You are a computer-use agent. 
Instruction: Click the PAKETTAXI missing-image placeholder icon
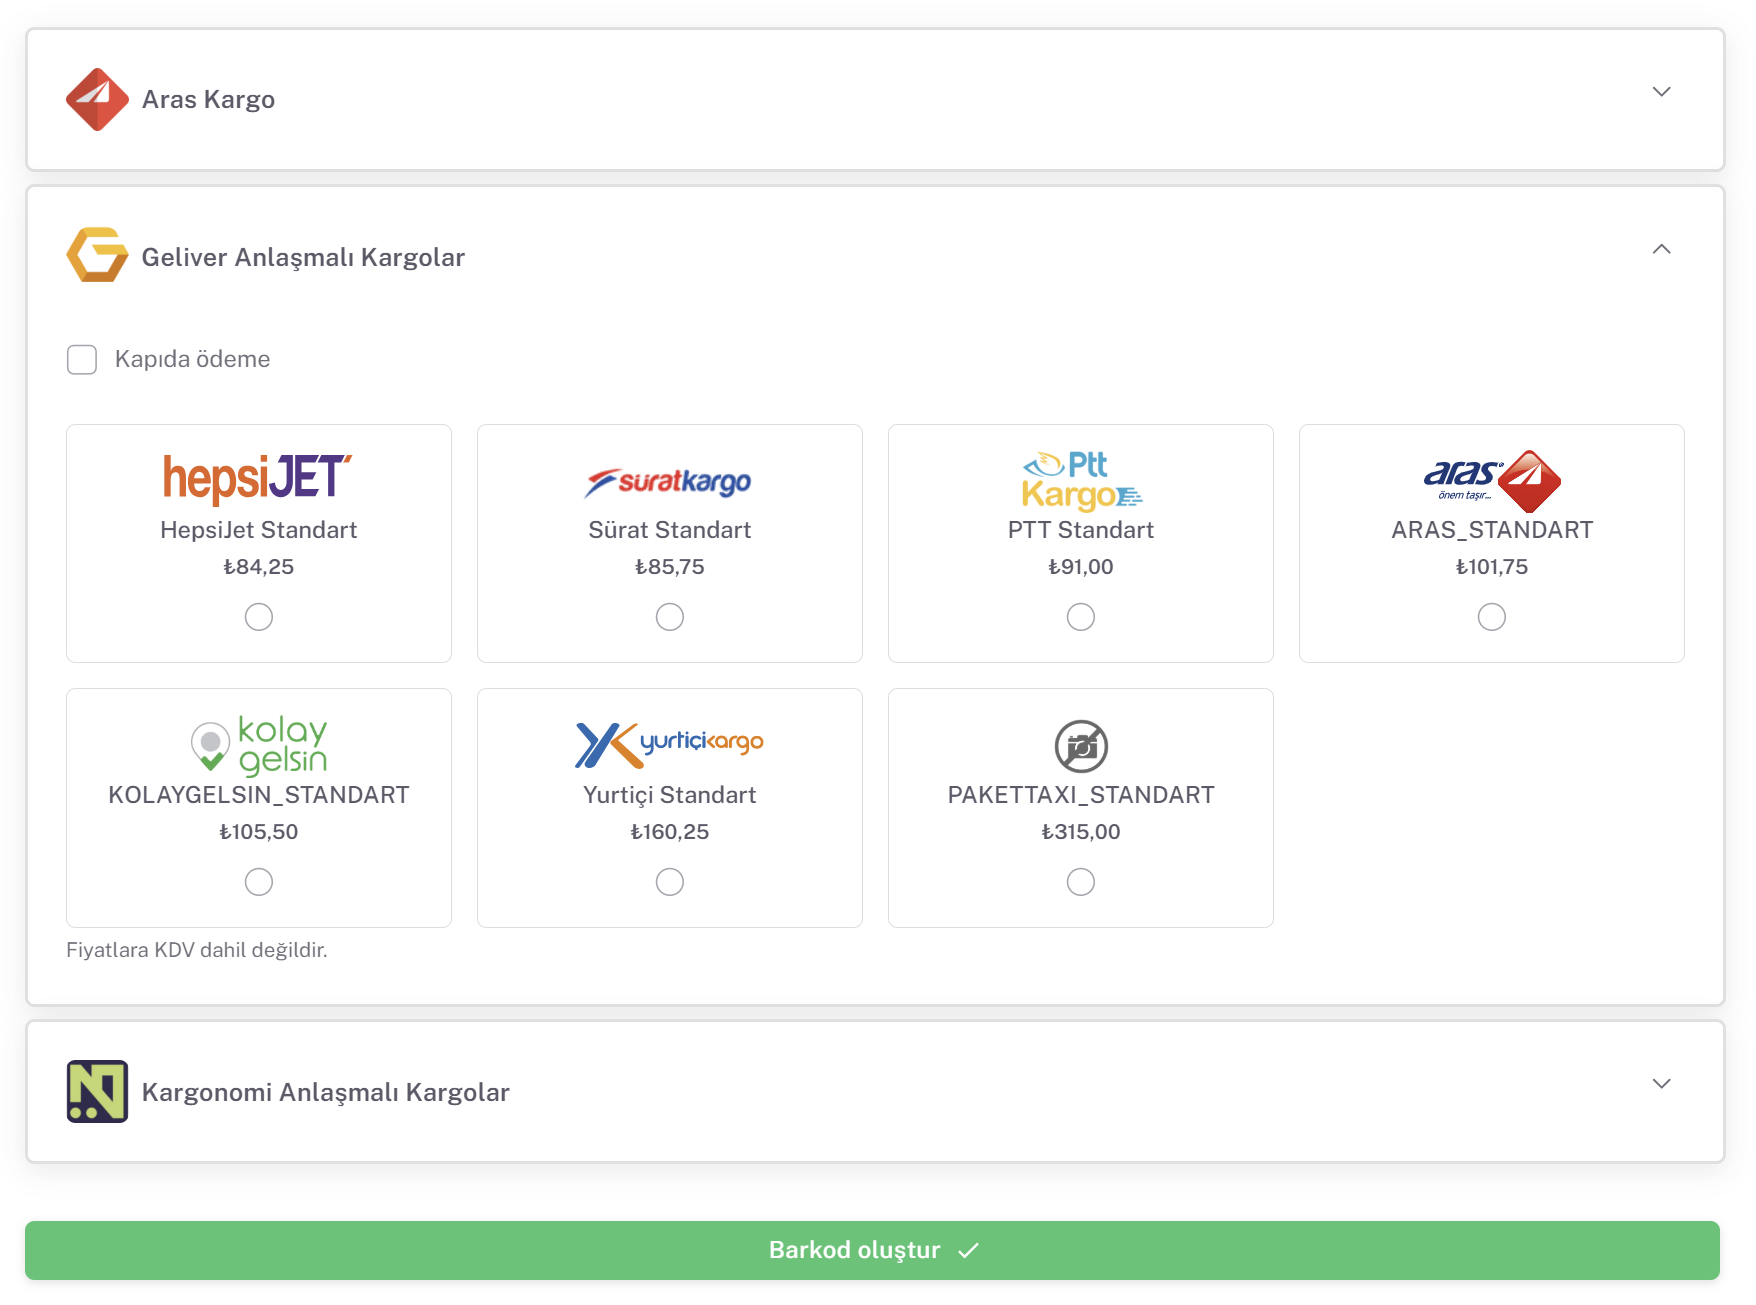[1080, 746]
